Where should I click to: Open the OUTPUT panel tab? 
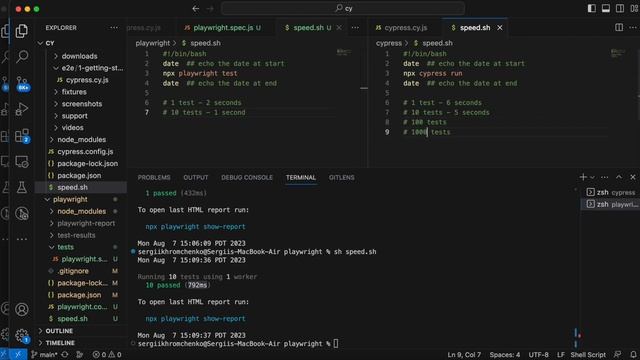[x=196, y=177]
